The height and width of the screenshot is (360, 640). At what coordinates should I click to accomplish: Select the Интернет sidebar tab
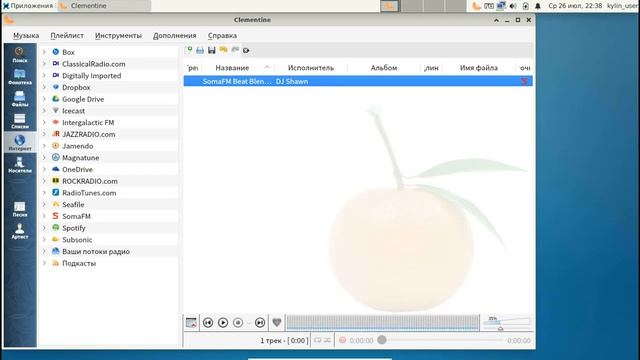(20, 143)
